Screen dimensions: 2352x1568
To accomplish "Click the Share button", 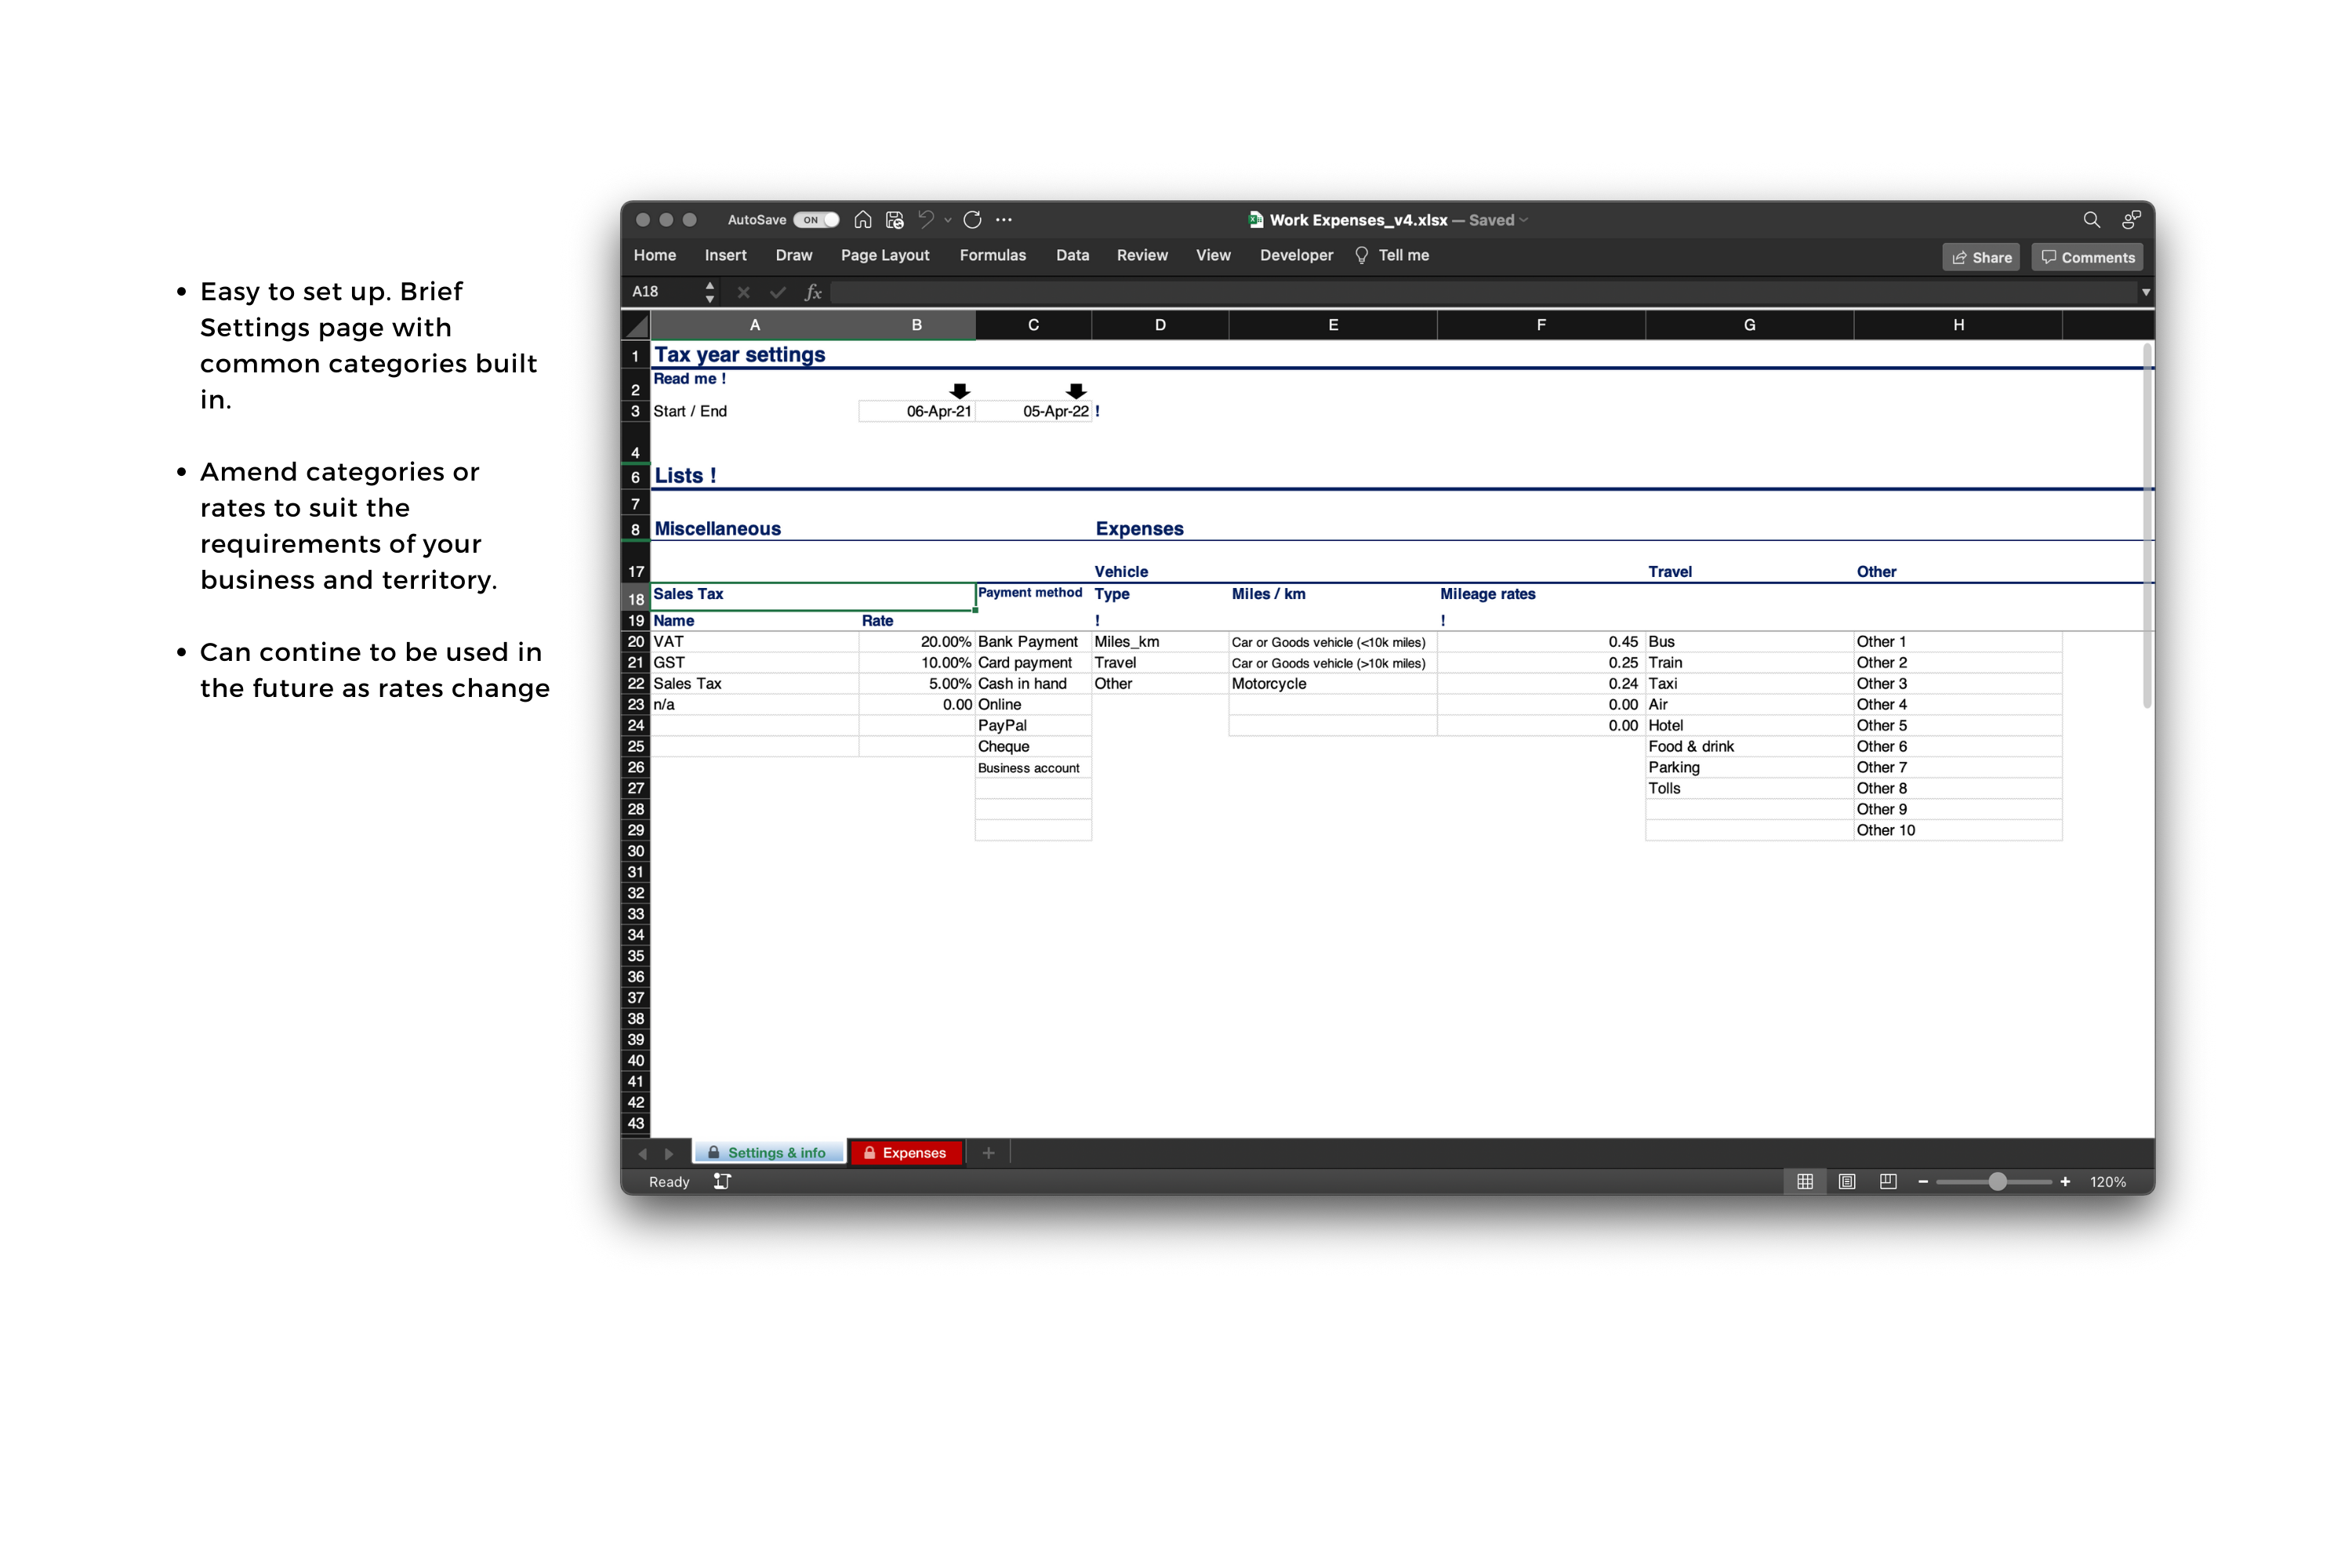I will coord(1981,257).
